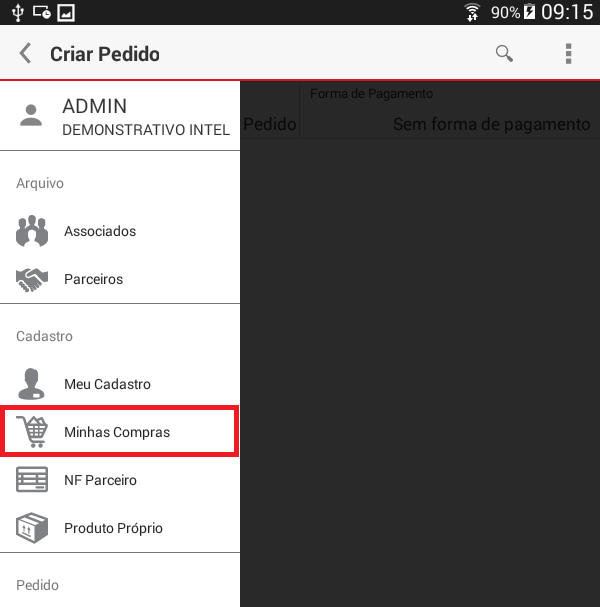Open the search magnifier icon

pos(504,53)
